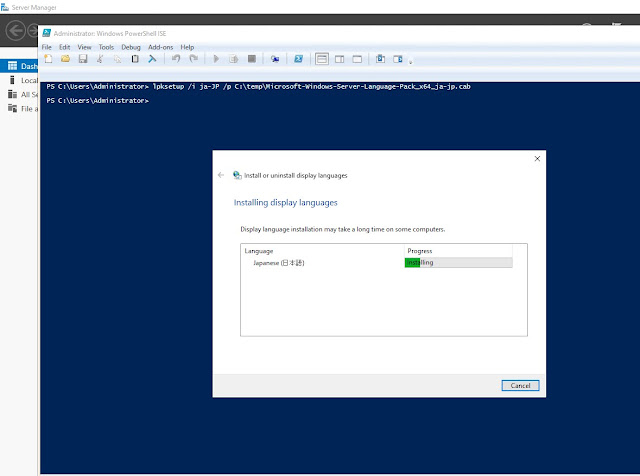Click the Installing display languages heading

[285, 202]
